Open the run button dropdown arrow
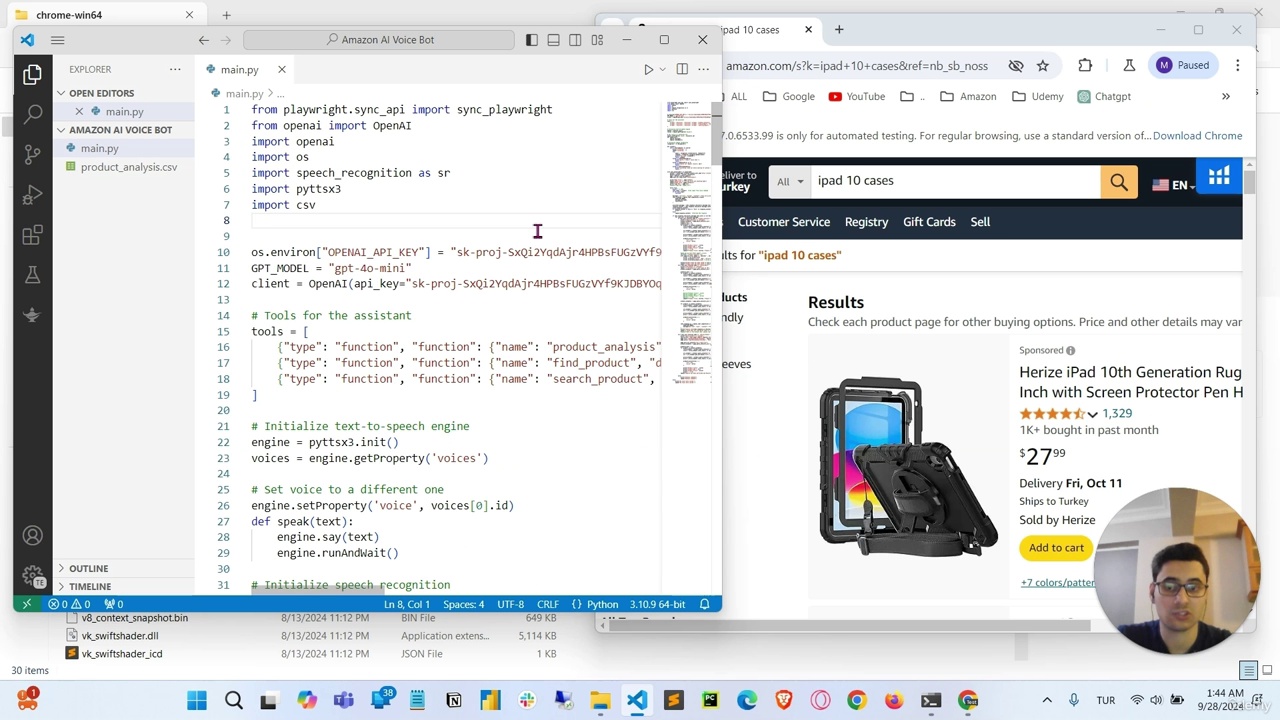Viewport: 1280px width, 720px height. pos(662,69)
